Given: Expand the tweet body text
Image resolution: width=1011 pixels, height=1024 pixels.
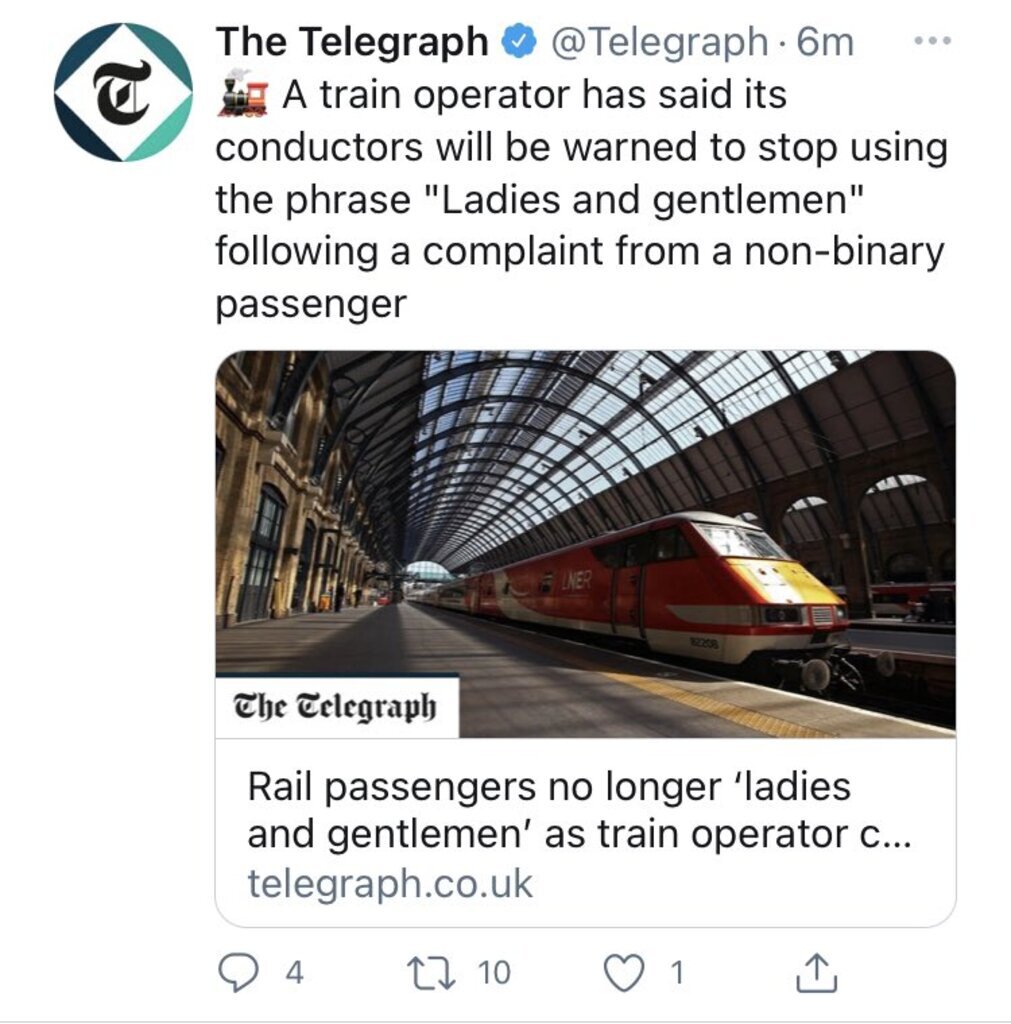Looking at the screenshot, I should [580, 198].
